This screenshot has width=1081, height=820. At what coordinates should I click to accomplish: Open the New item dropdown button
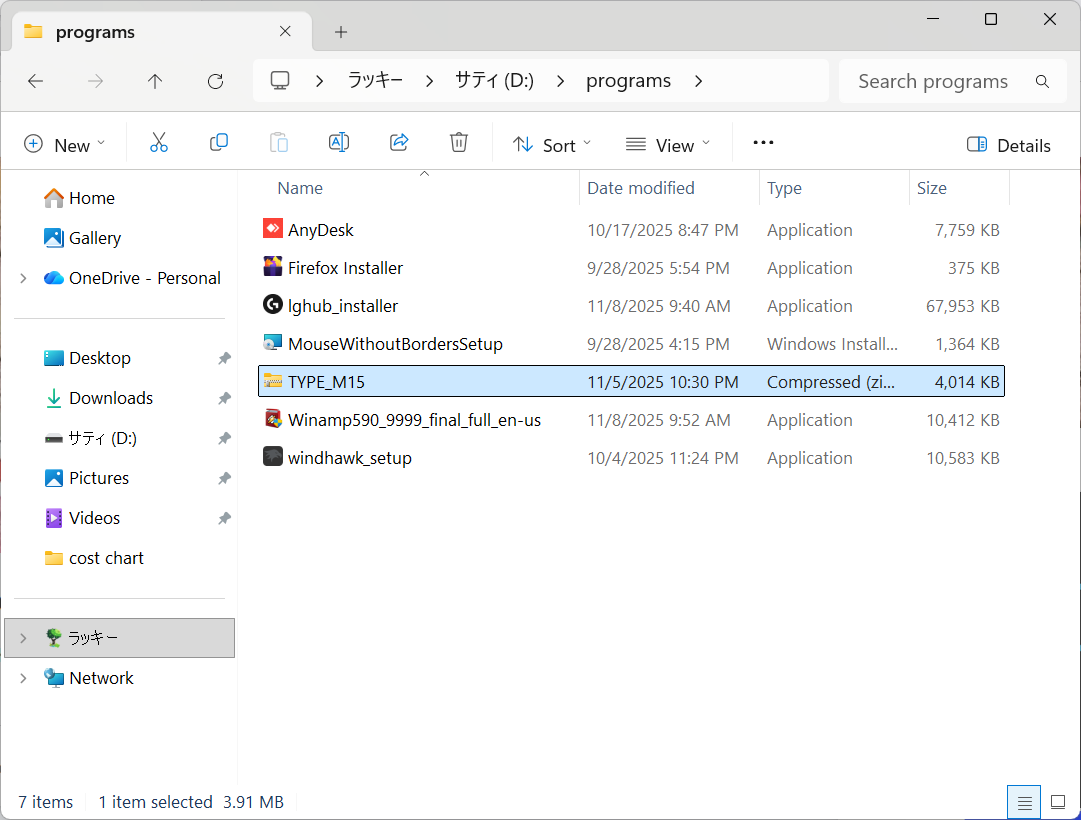click(x=65, y=145)
